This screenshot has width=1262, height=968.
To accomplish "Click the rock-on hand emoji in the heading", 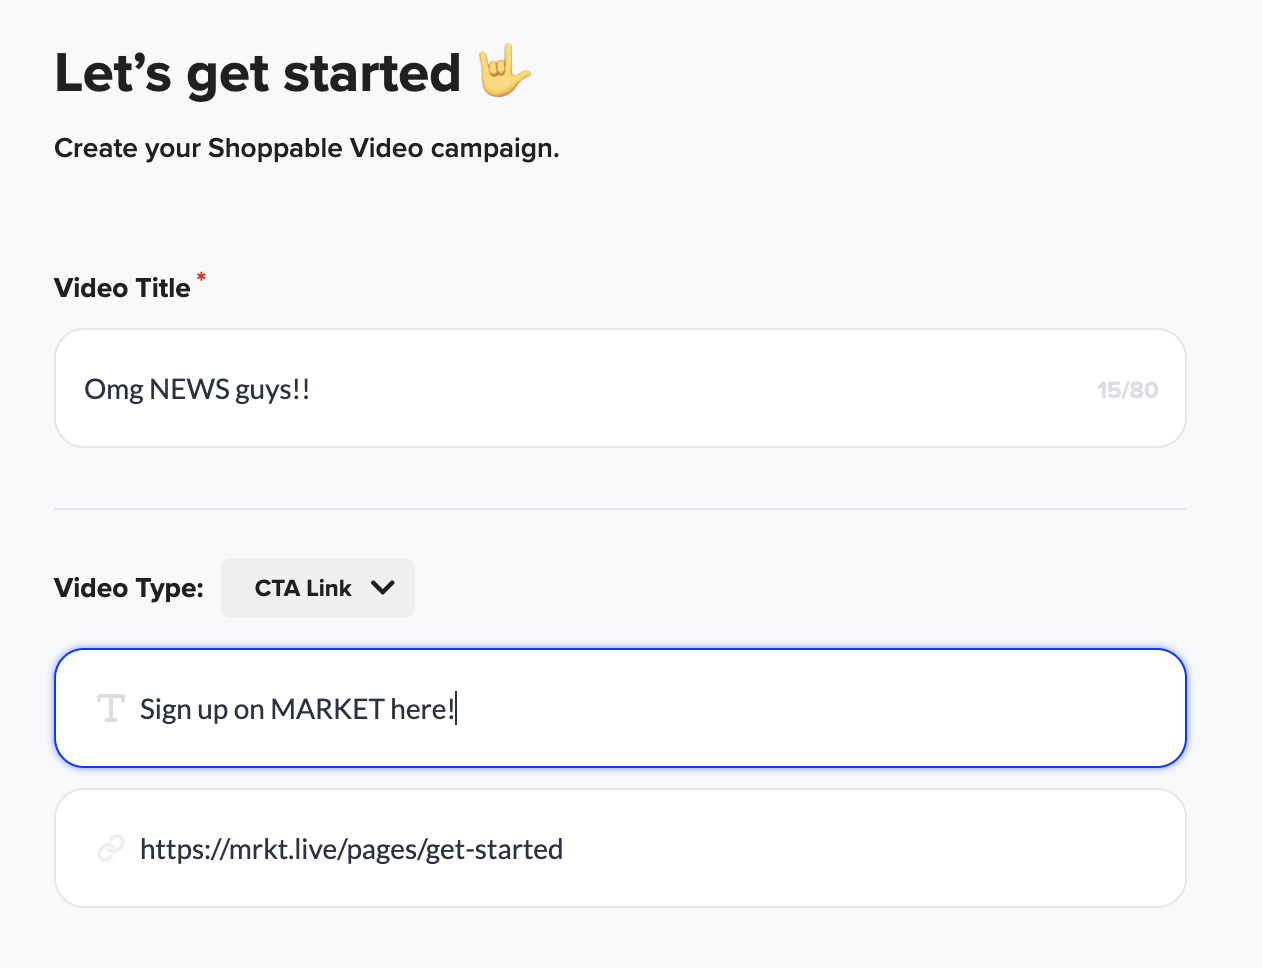I will tap(504, 72).
